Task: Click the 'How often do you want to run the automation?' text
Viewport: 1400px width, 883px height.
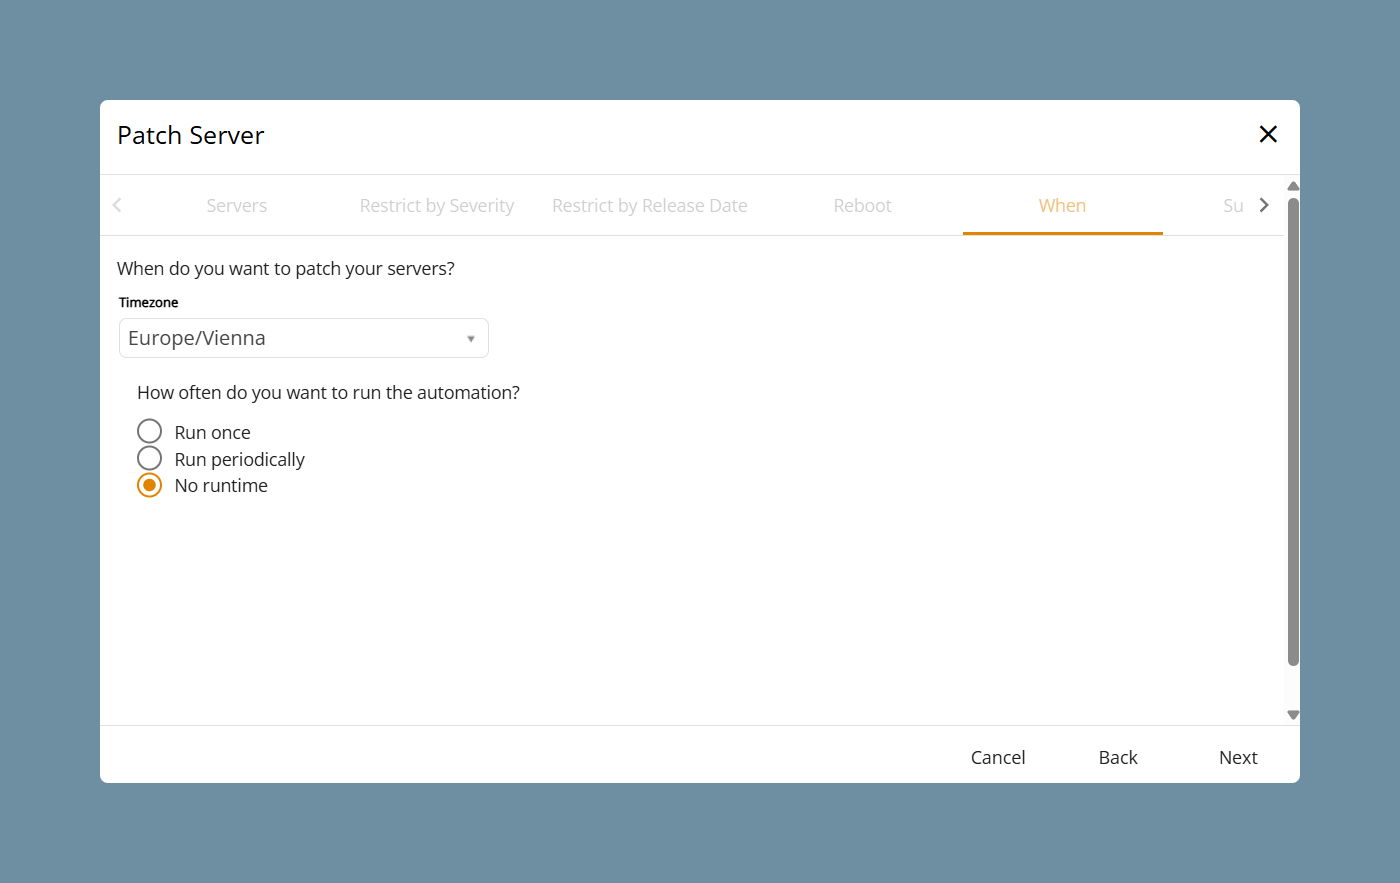Action: (x=328, y=392)
